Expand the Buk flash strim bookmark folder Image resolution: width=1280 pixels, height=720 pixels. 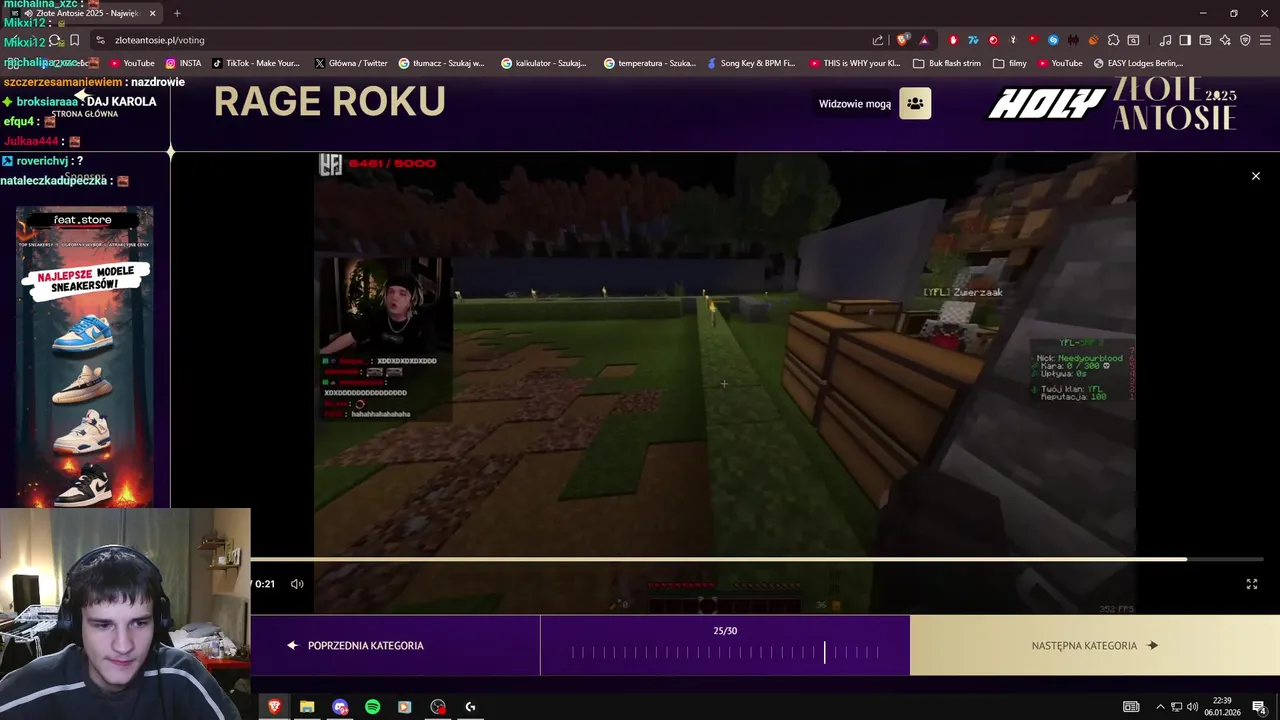click(x=947, y=63)
